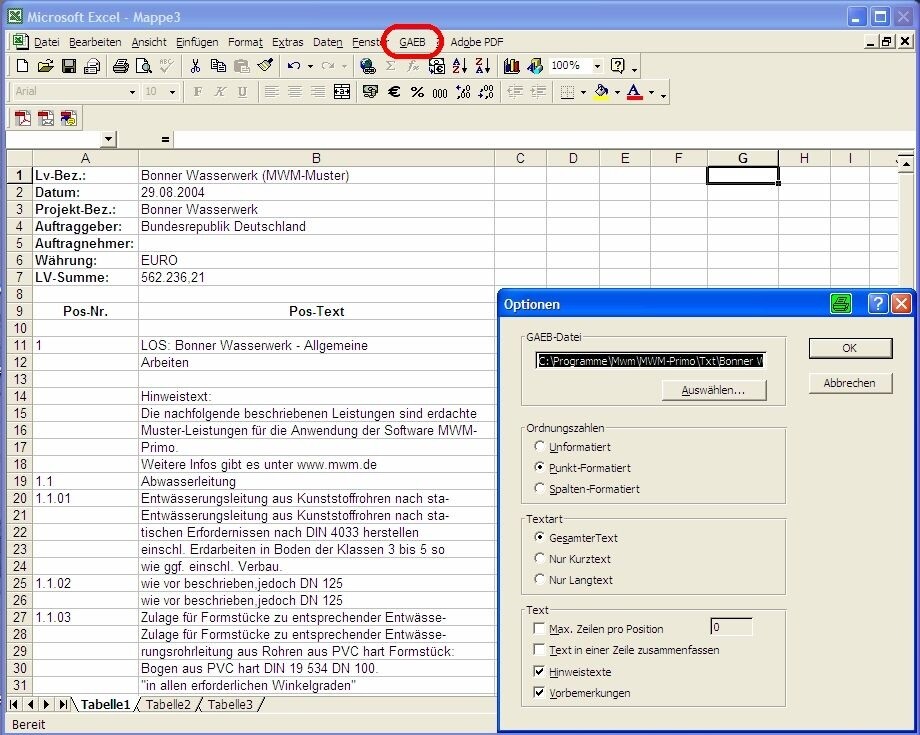The image size is (920, 735).
Task: Click the Percent Style icon
Action: pyautogui.click(x=417, y=92)
